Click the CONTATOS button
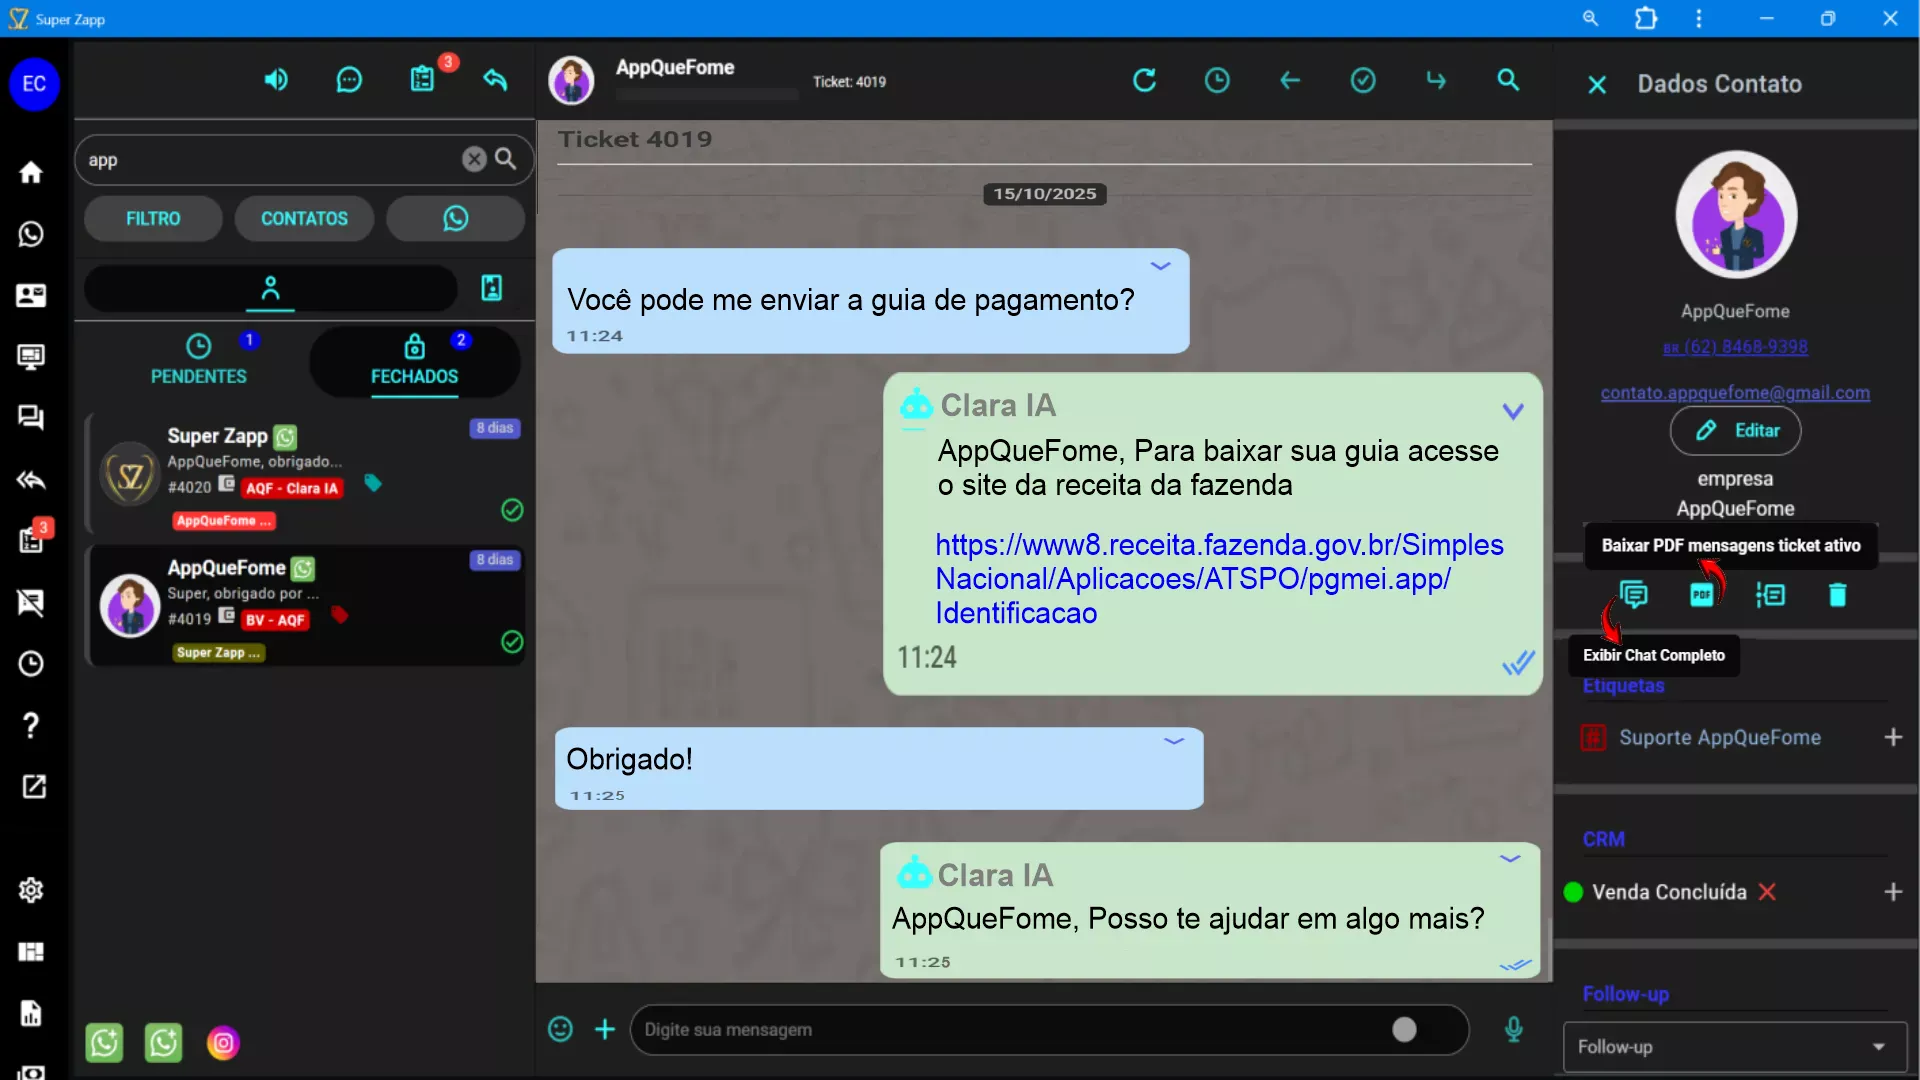 [305, 218]
